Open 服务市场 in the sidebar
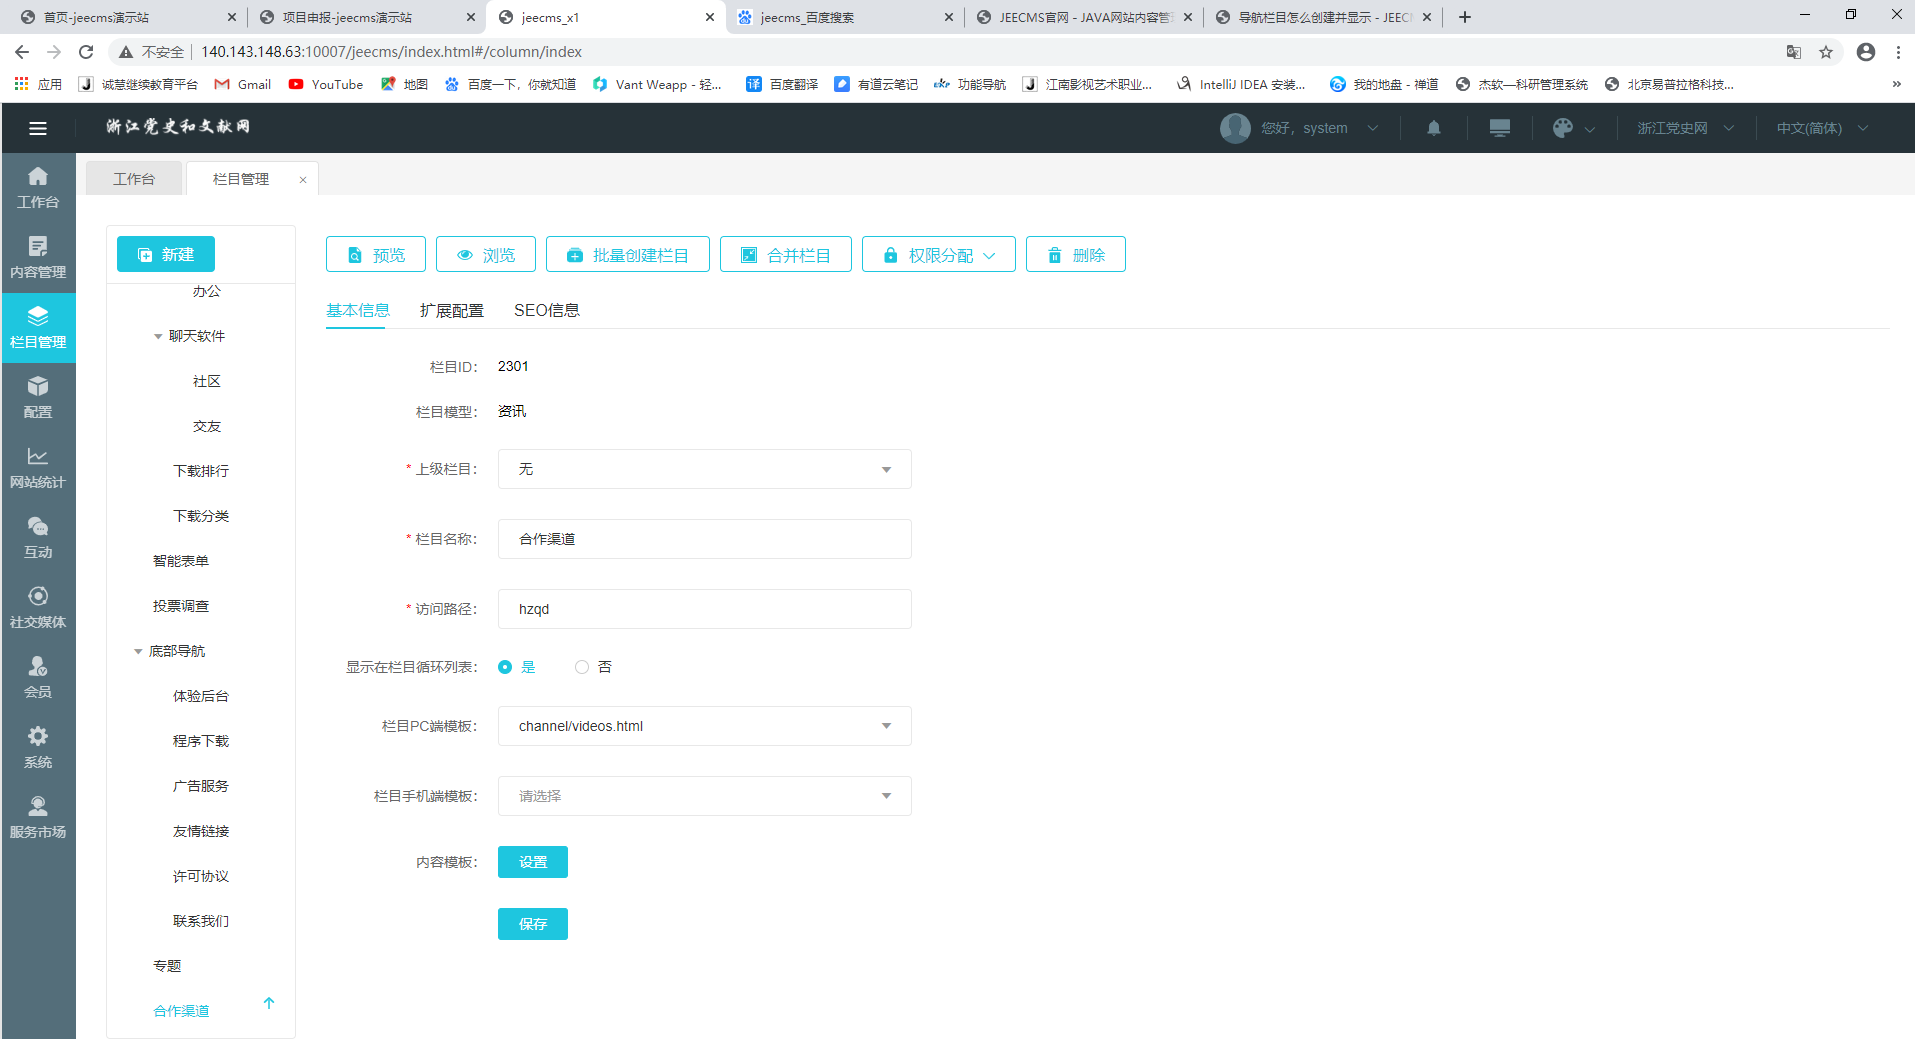 tap(38, 818)
